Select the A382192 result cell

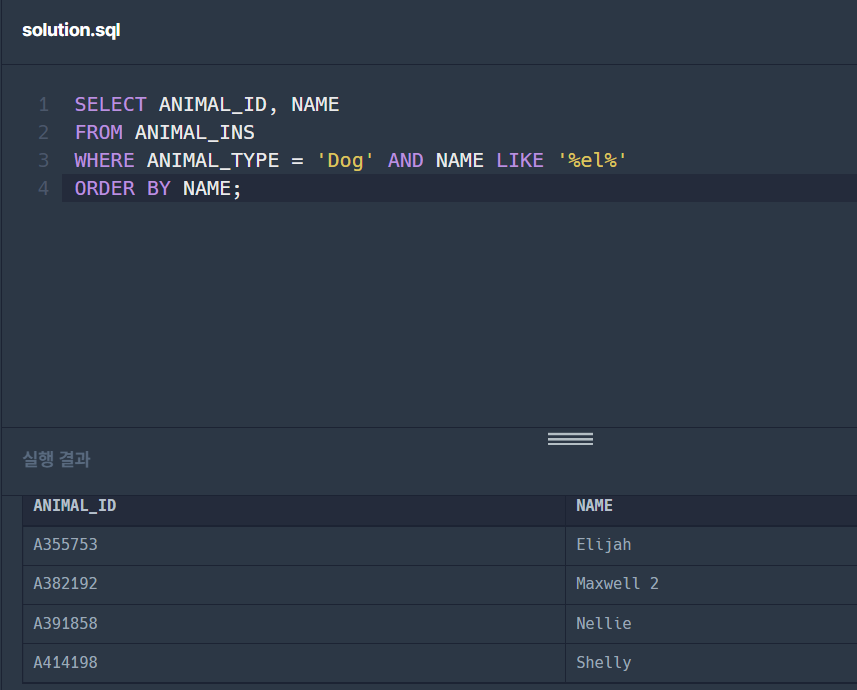click(x=294, y=584)
